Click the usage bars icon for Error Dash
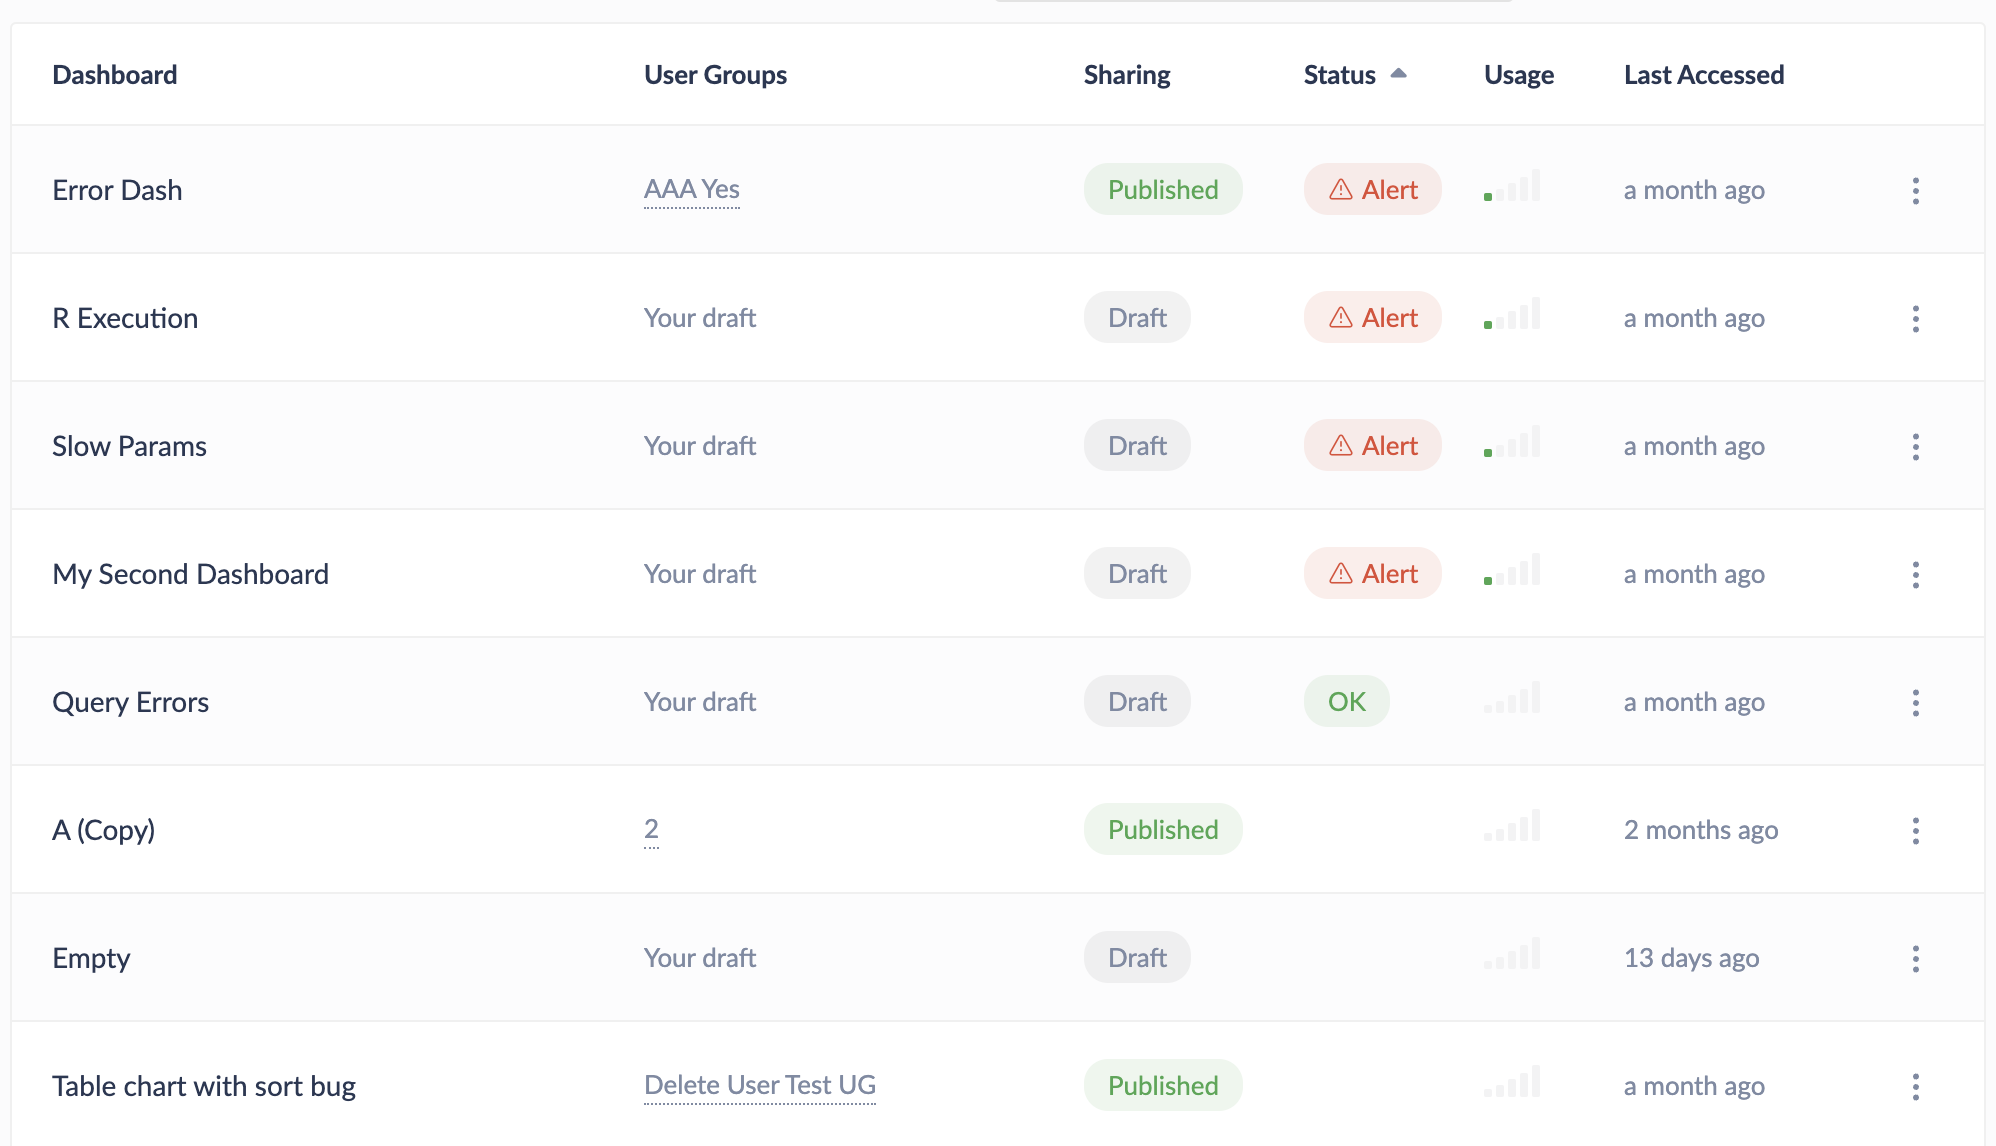 click(1512, 186)
